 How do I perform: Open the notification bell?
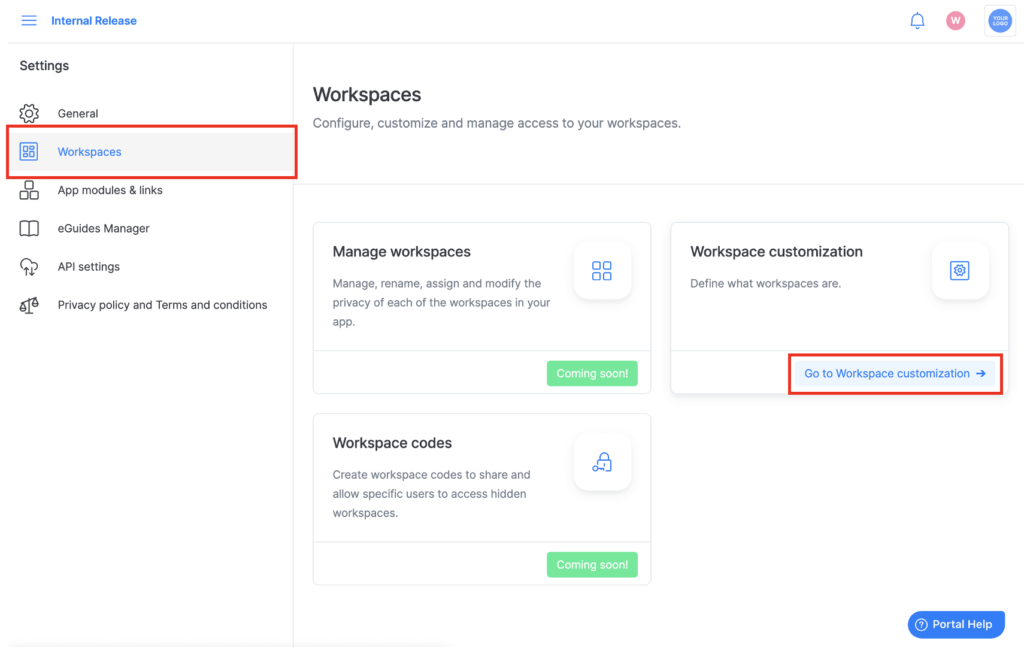(x=917, y=20)
